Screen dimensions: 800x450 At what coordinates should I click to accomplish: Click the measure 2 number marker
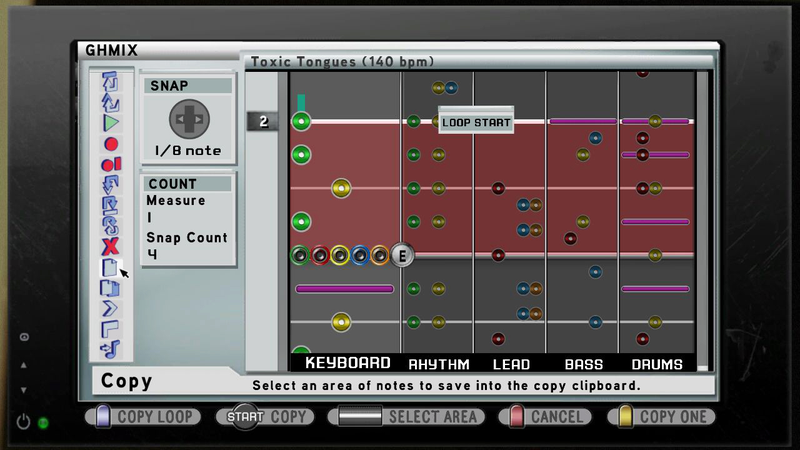click(263, 121)
